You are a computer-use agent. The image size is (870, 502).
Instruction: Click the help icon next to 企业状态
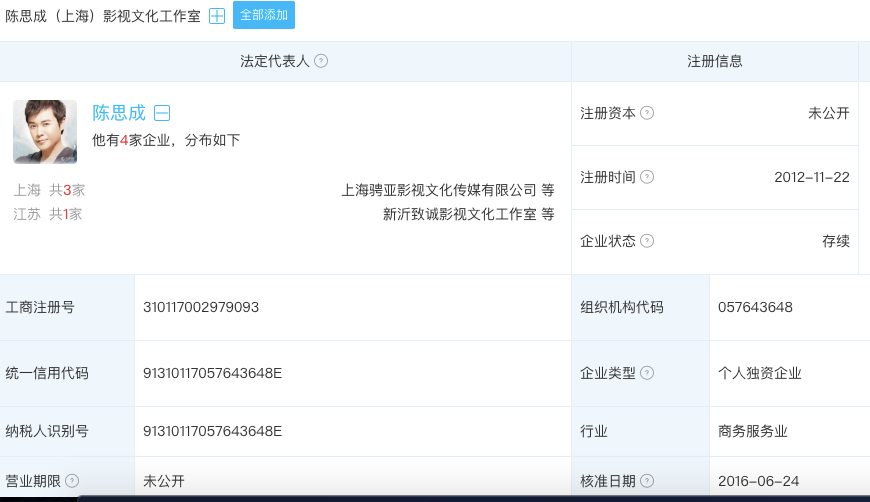[647, 241]
